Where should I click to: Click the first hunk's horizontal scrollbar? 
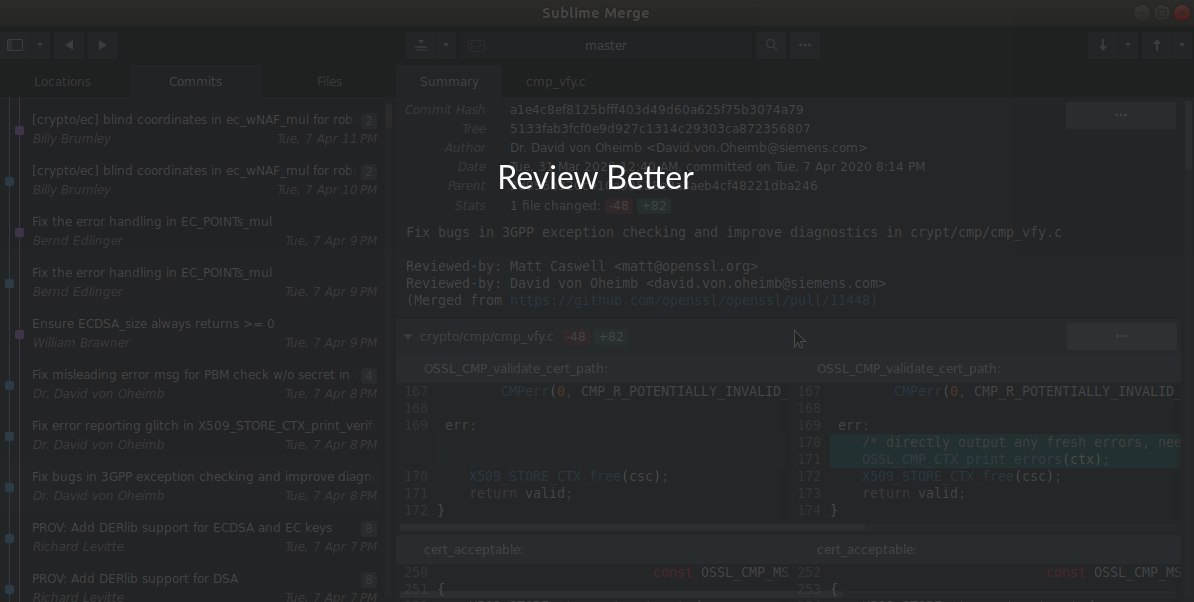pyautogui.click(x=632, y=527)
